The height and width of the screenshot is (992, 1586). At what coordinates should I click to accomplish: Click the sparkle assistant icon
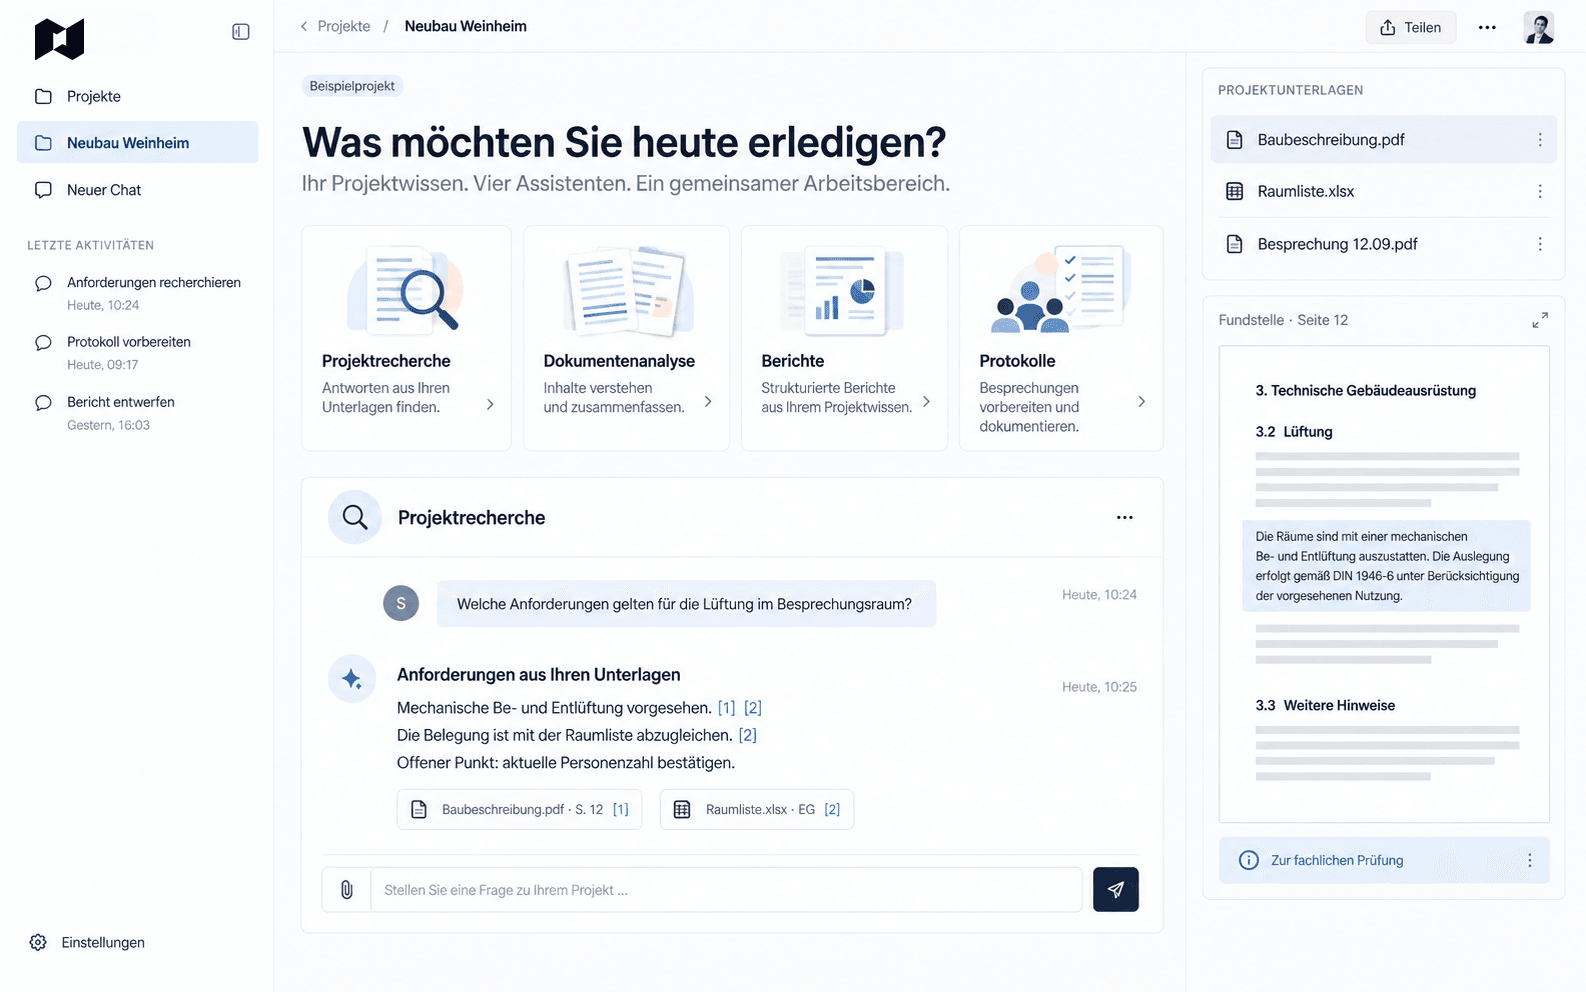coord(352,679)
